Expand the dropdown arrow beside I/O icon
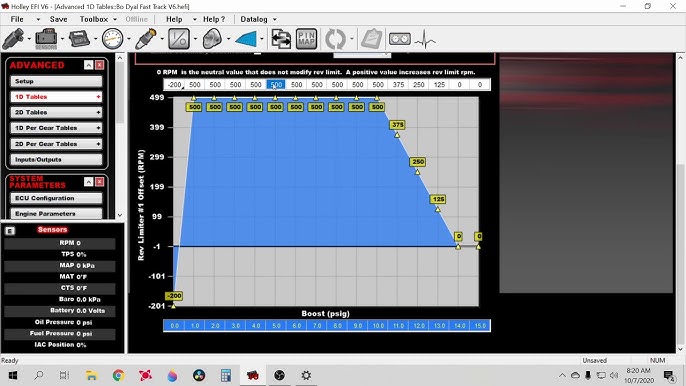Image resolution: width=686 pixels, height=386 pixels. [x=195, y=39]
